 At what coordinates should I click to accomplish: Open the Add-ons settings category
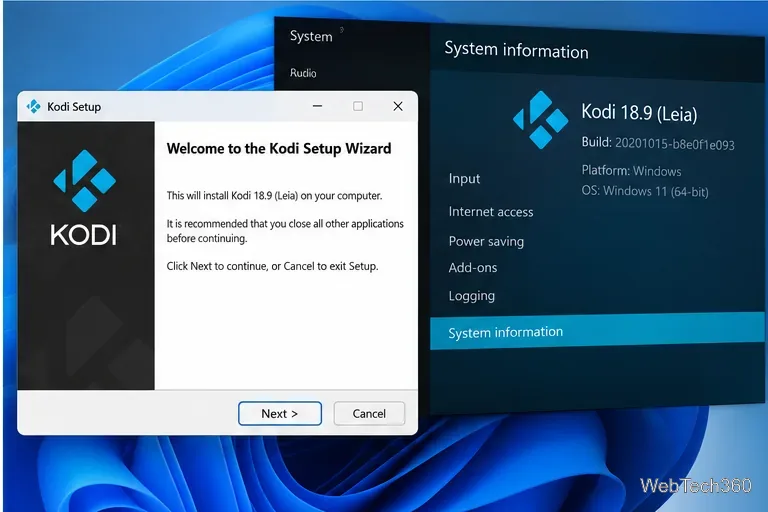point(473,268)
